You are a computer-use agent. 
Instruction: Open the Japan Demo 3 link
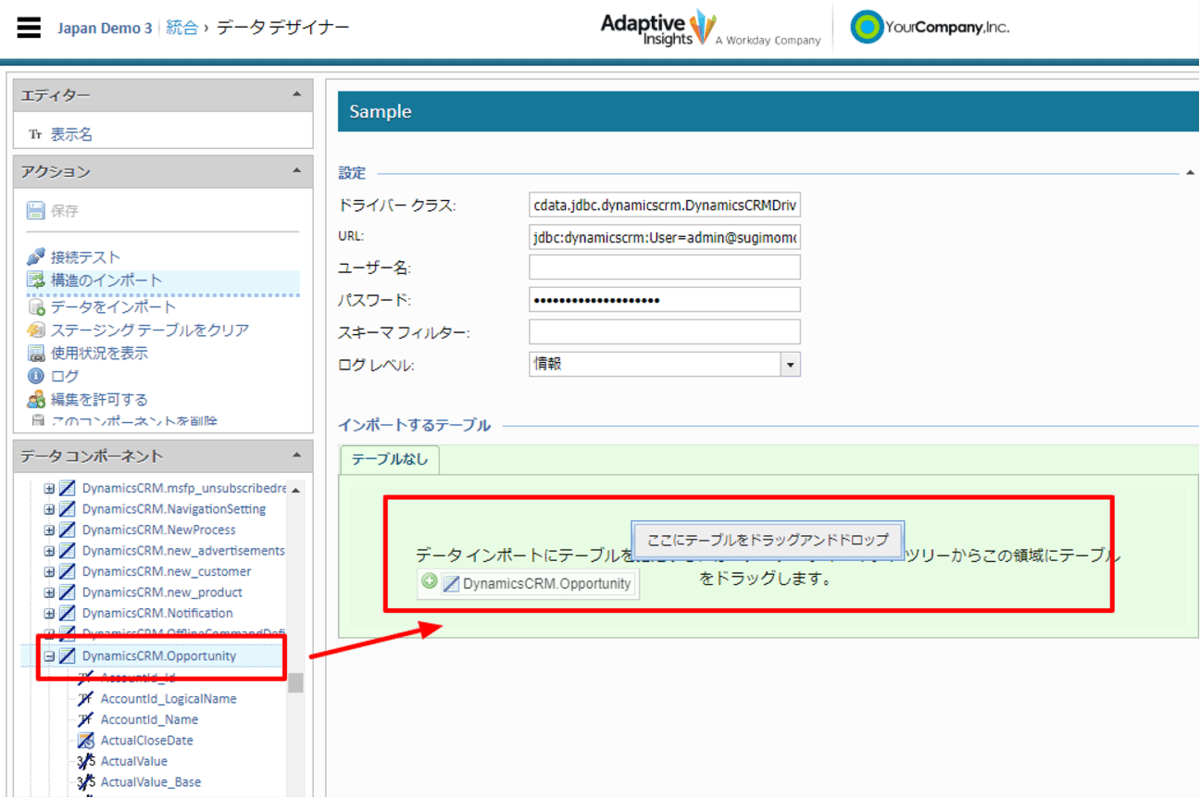[105, 28]
